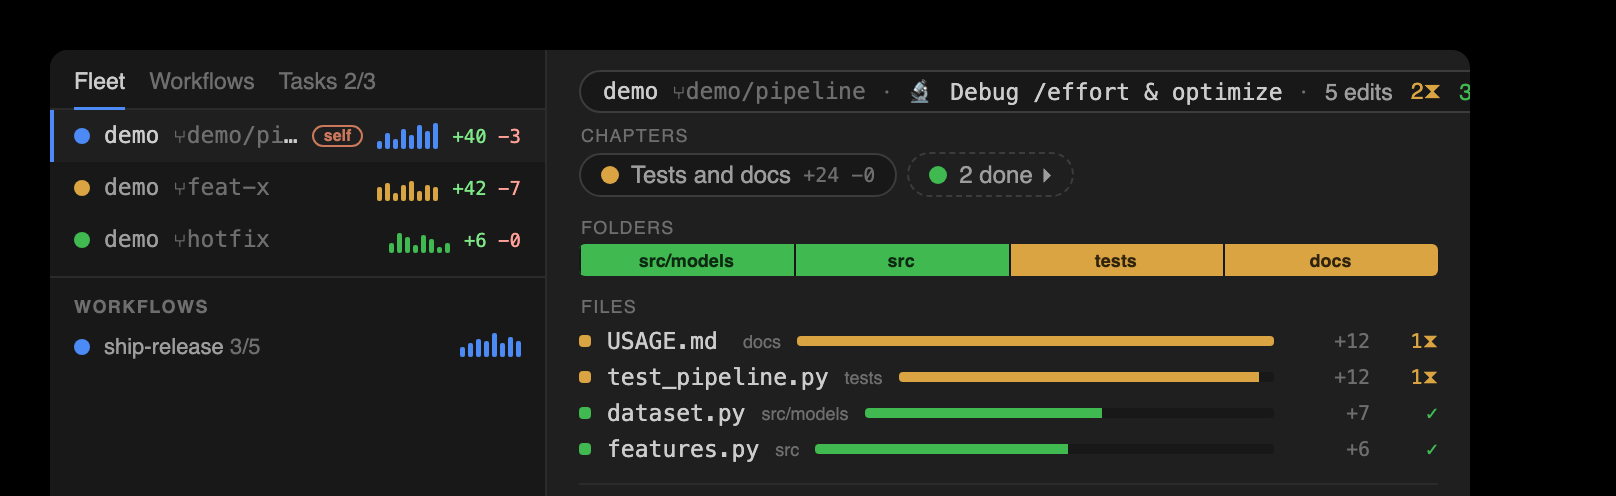The image size is (1616, 496).
Task: Click the branch icon before hotfix
Action: click(180, 240)
